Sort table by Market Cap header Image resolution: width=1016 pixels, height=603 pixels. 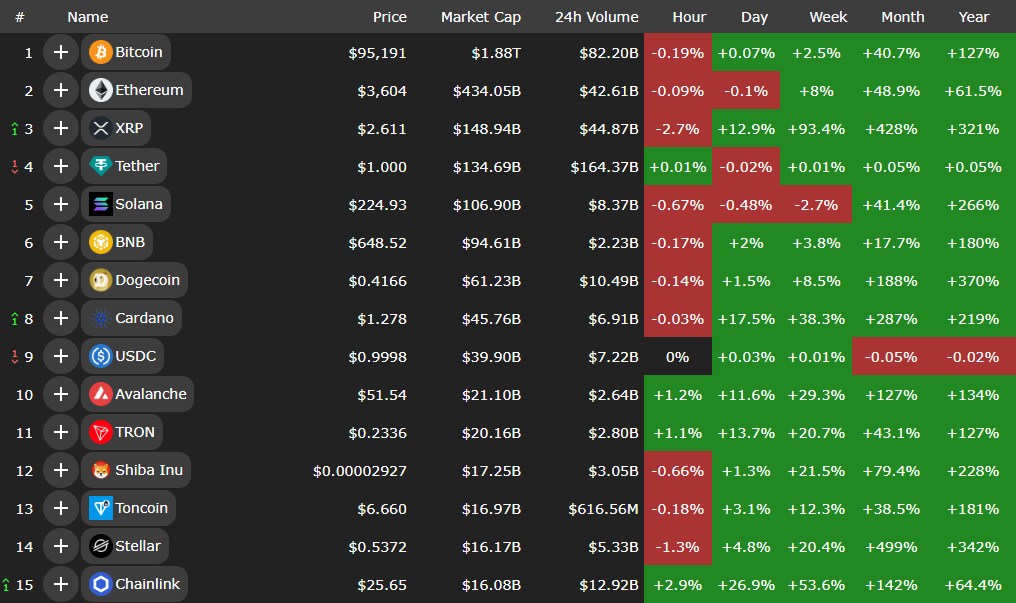480,17
